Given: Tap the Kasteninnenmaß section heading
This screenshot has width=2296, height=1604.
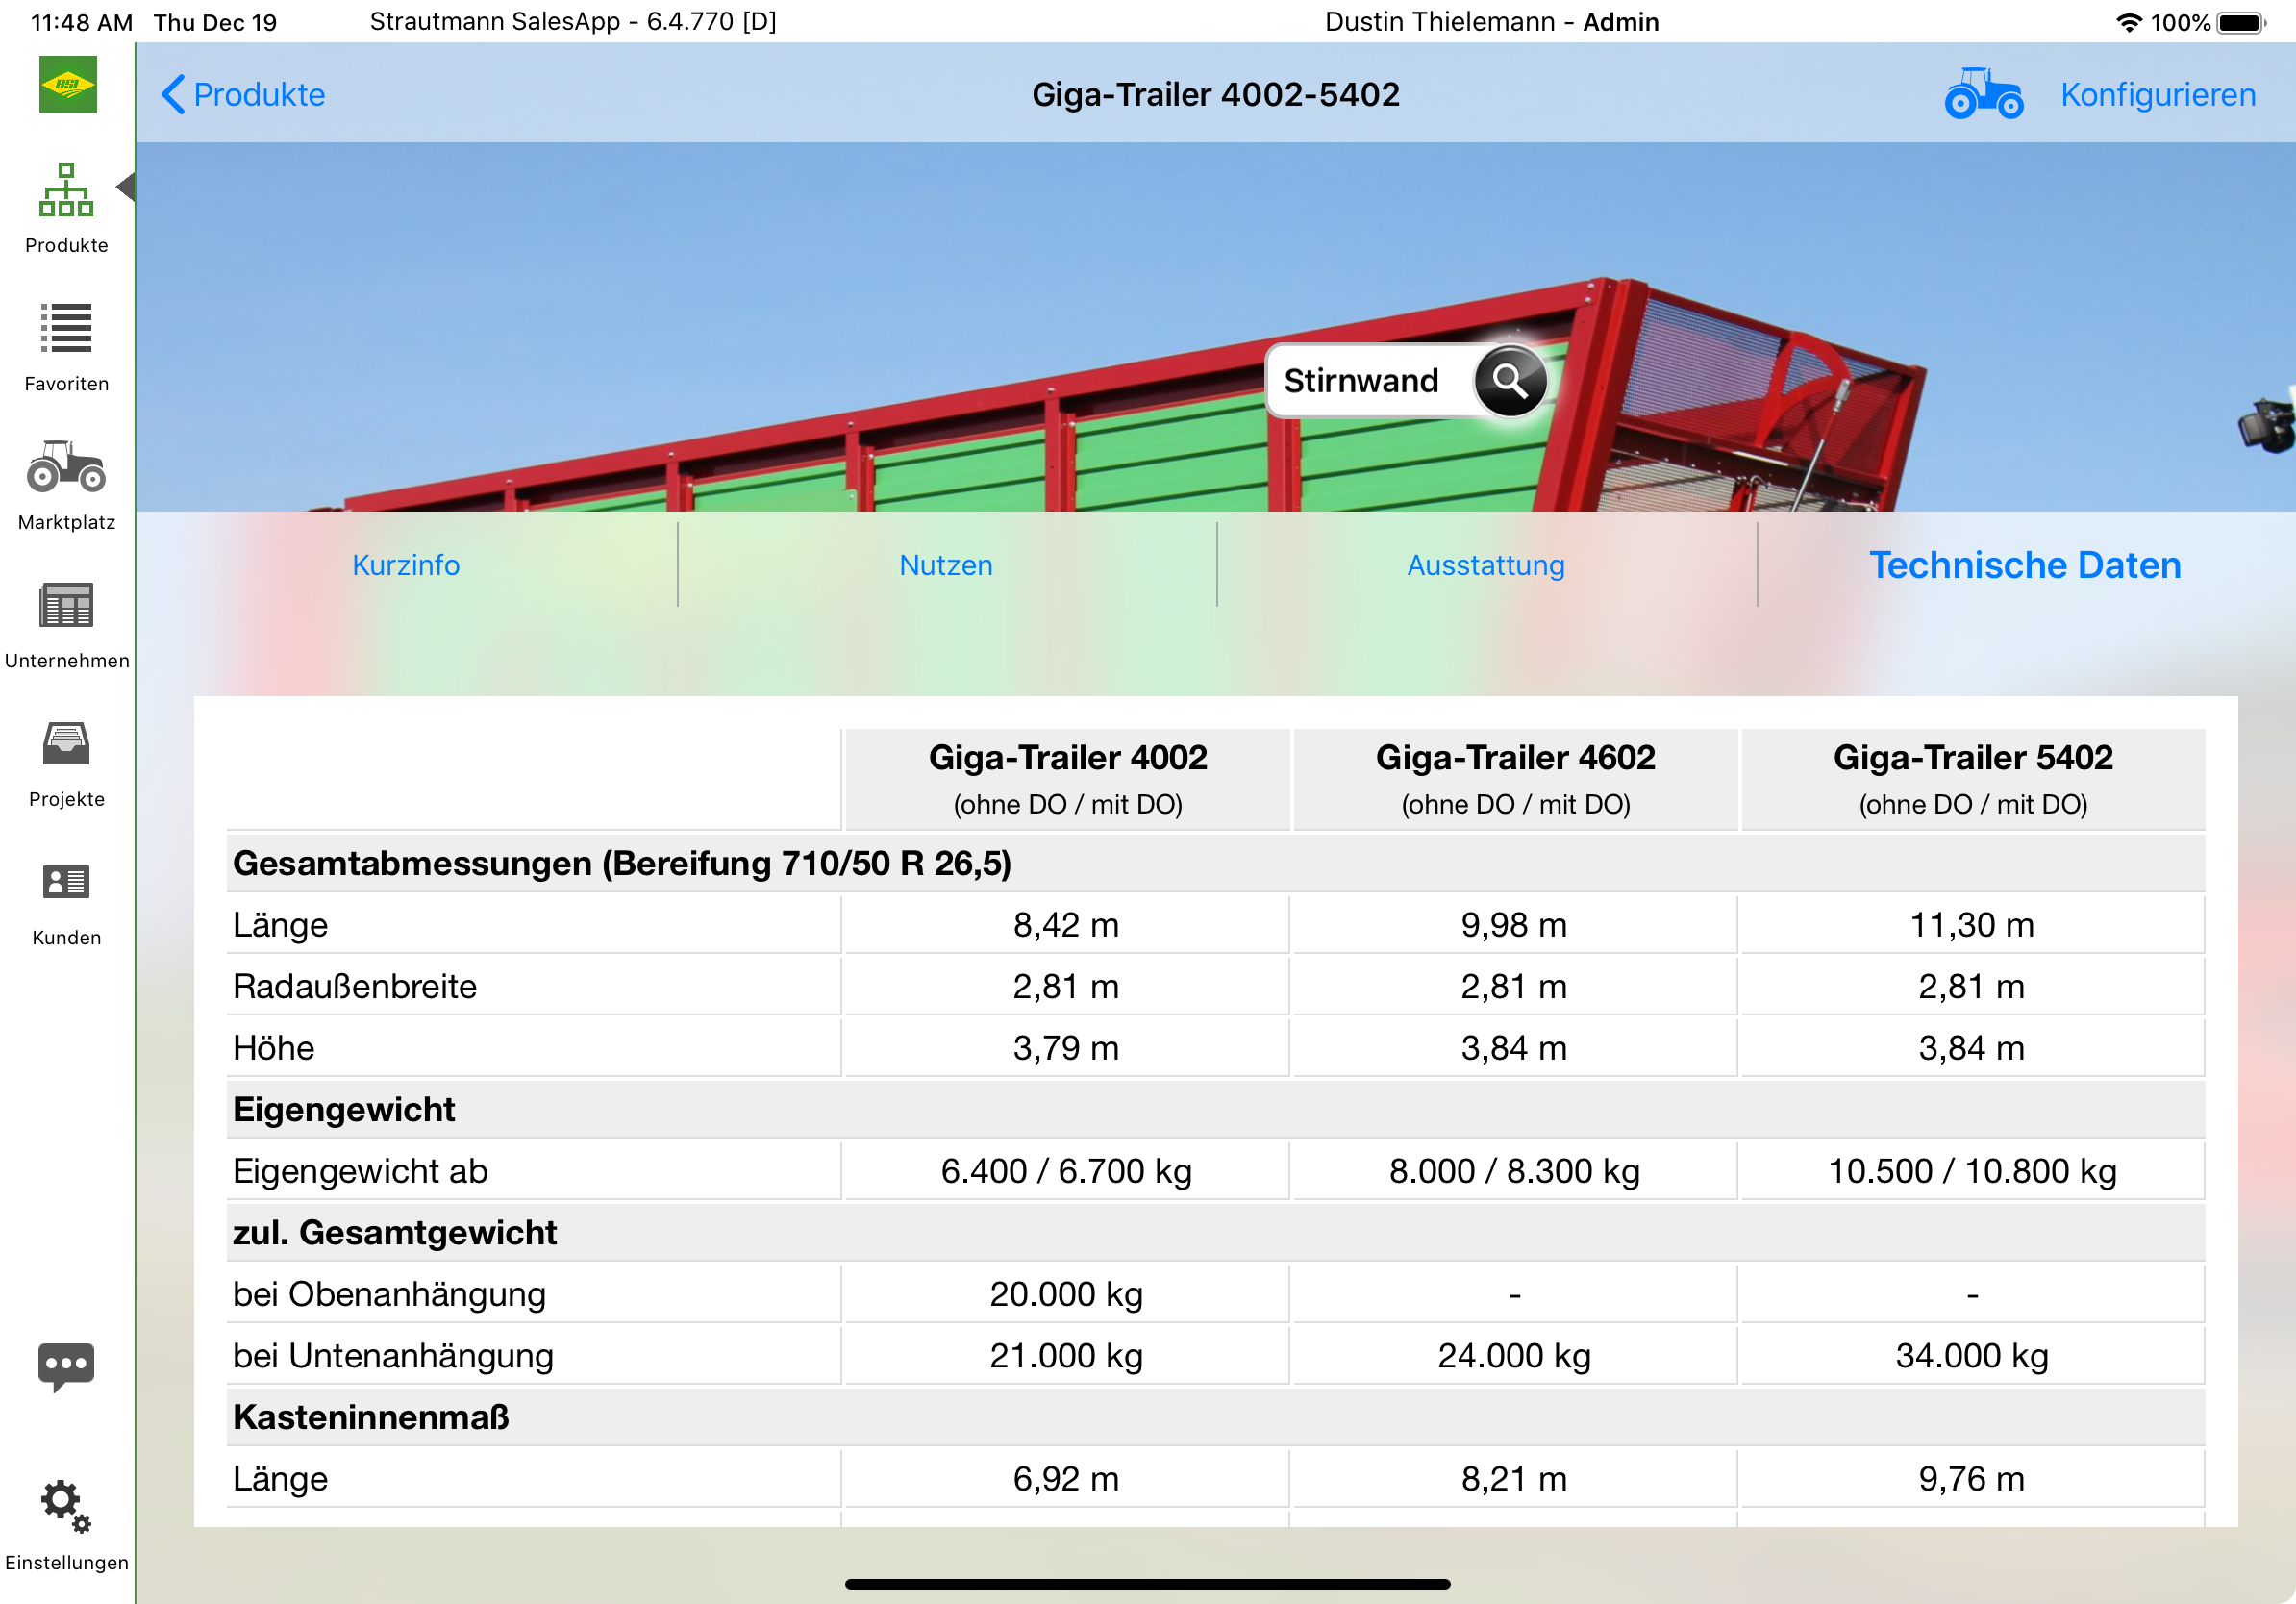Looking at the screenshot, I should [x=371, y=1417].
